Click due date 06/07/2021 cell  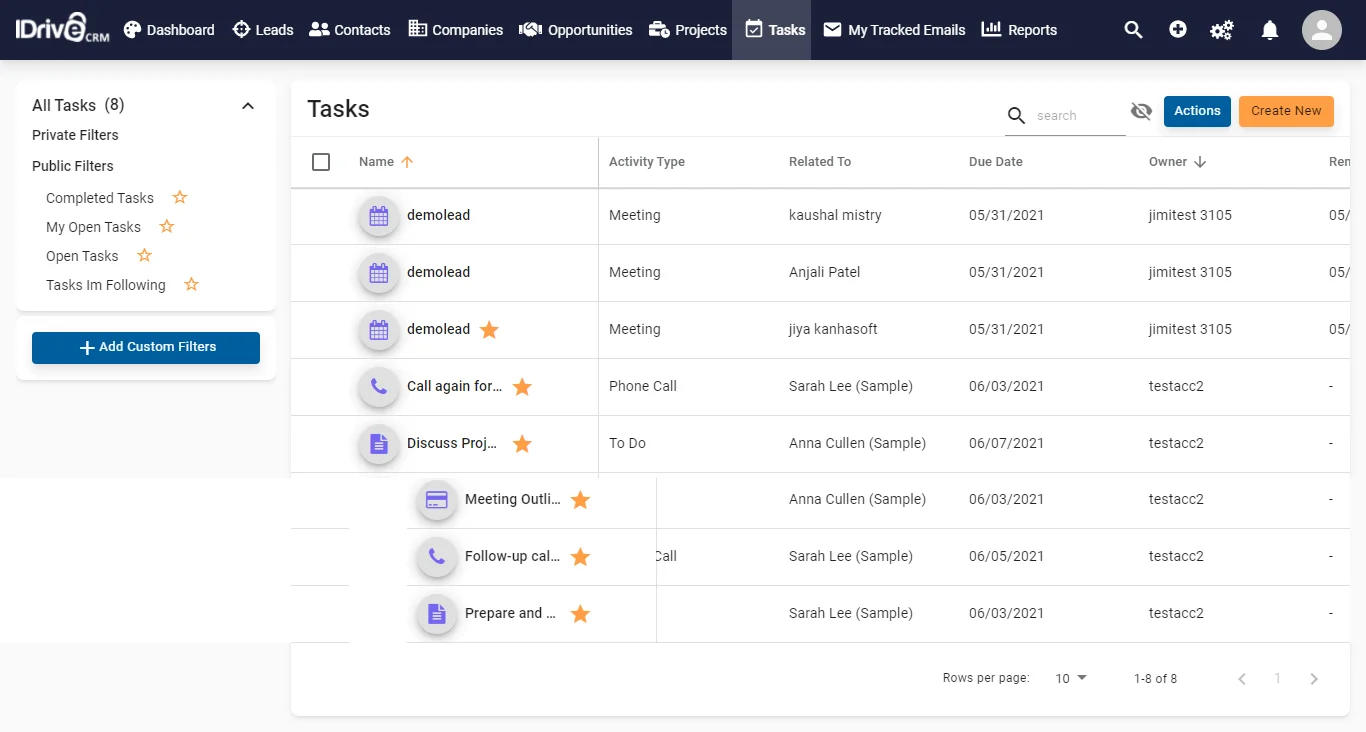1006,443
